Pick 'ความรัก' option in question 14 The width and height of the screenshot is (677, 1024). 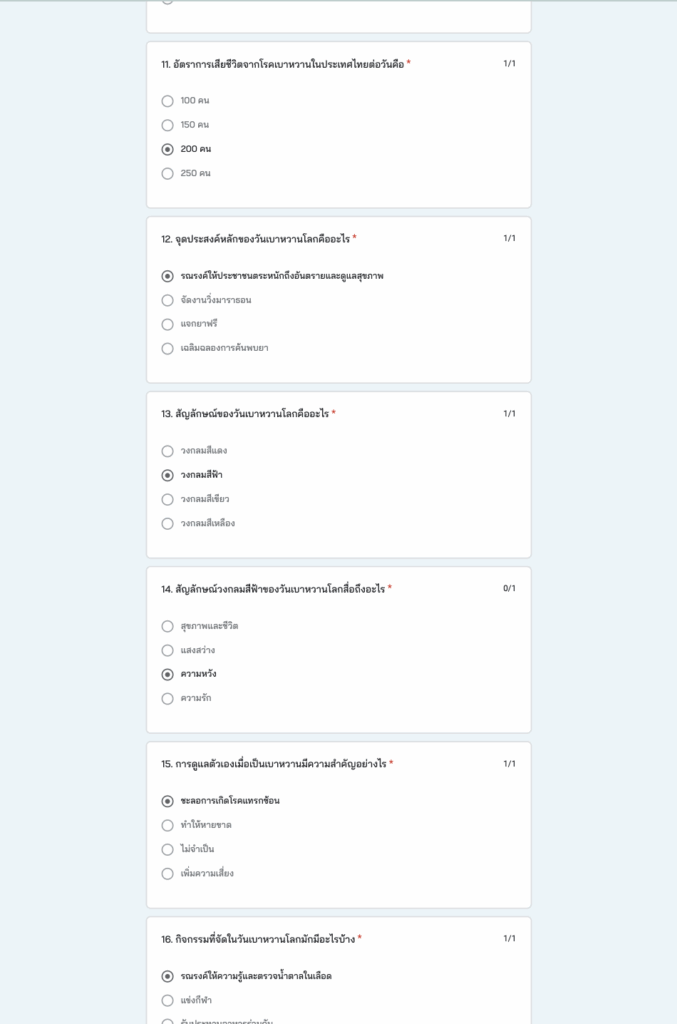(167, 698)
